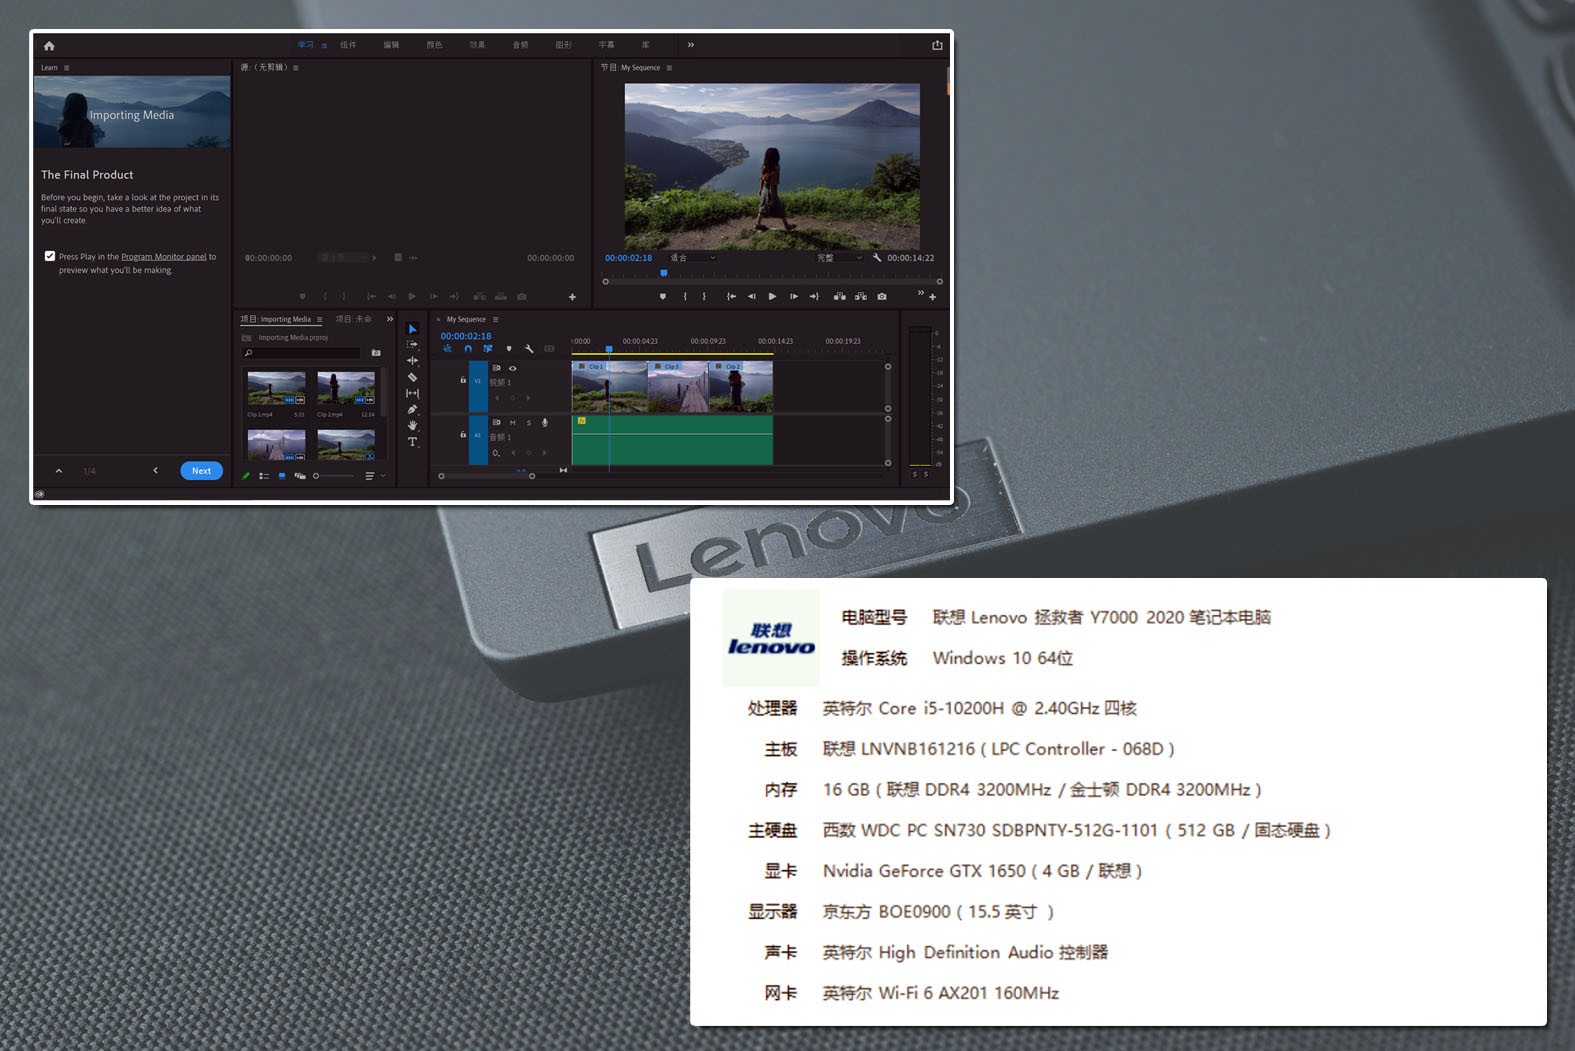
Task: Toggle snap in timeline
Action: click(x=468, y=349)
